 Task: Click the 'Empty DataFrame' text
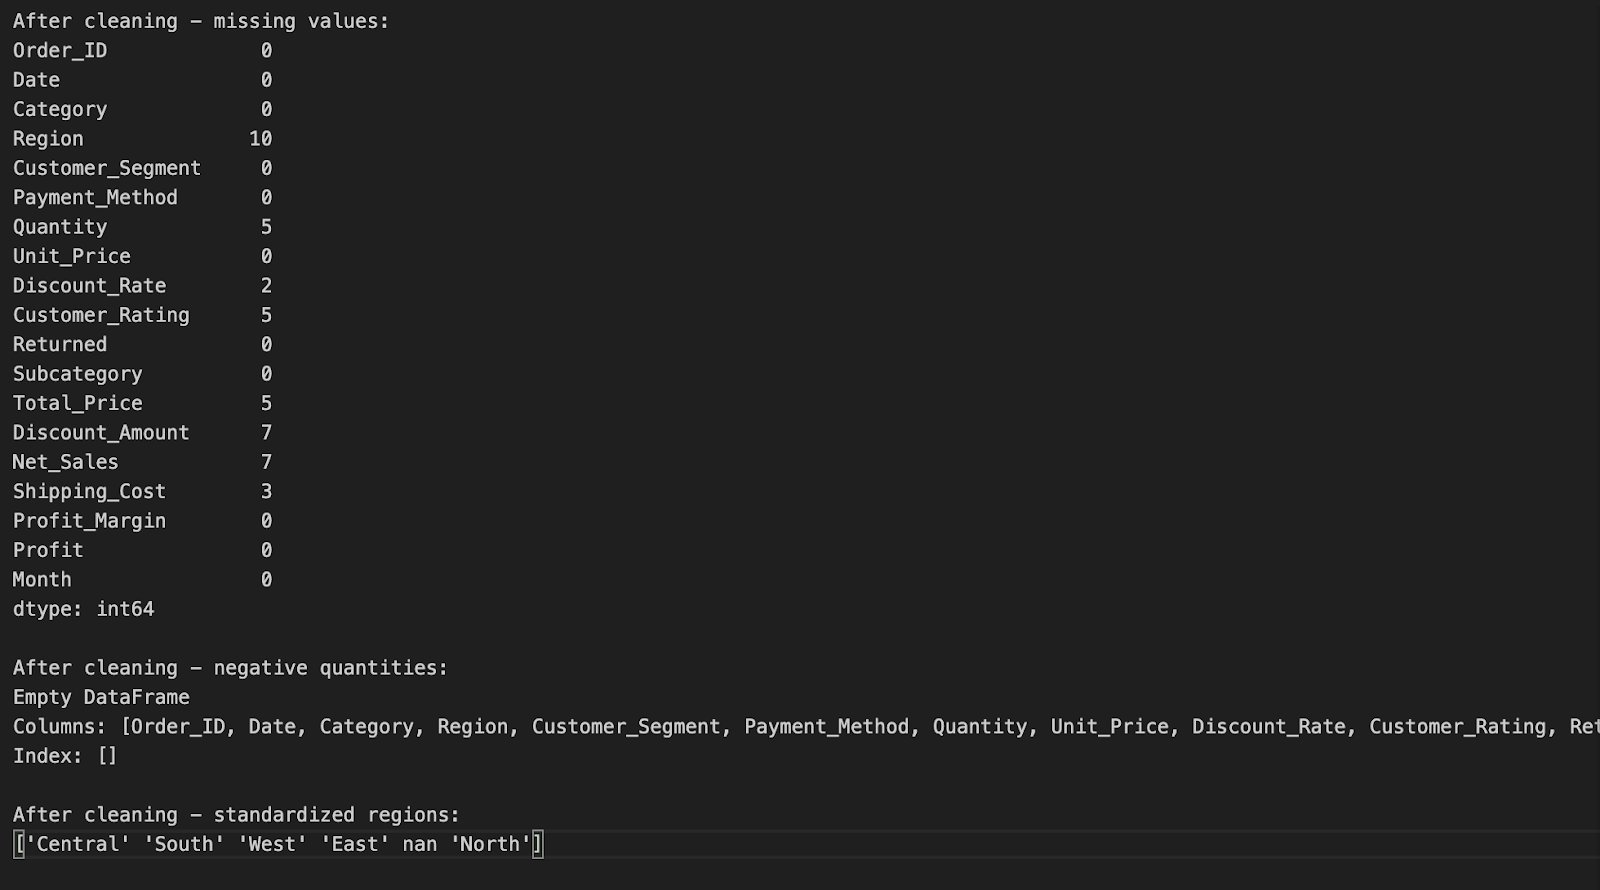[x=101, y=697]
